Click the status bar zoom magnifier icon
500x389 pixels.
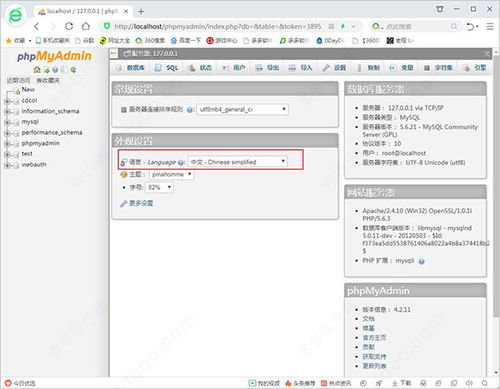click(485, 383)
